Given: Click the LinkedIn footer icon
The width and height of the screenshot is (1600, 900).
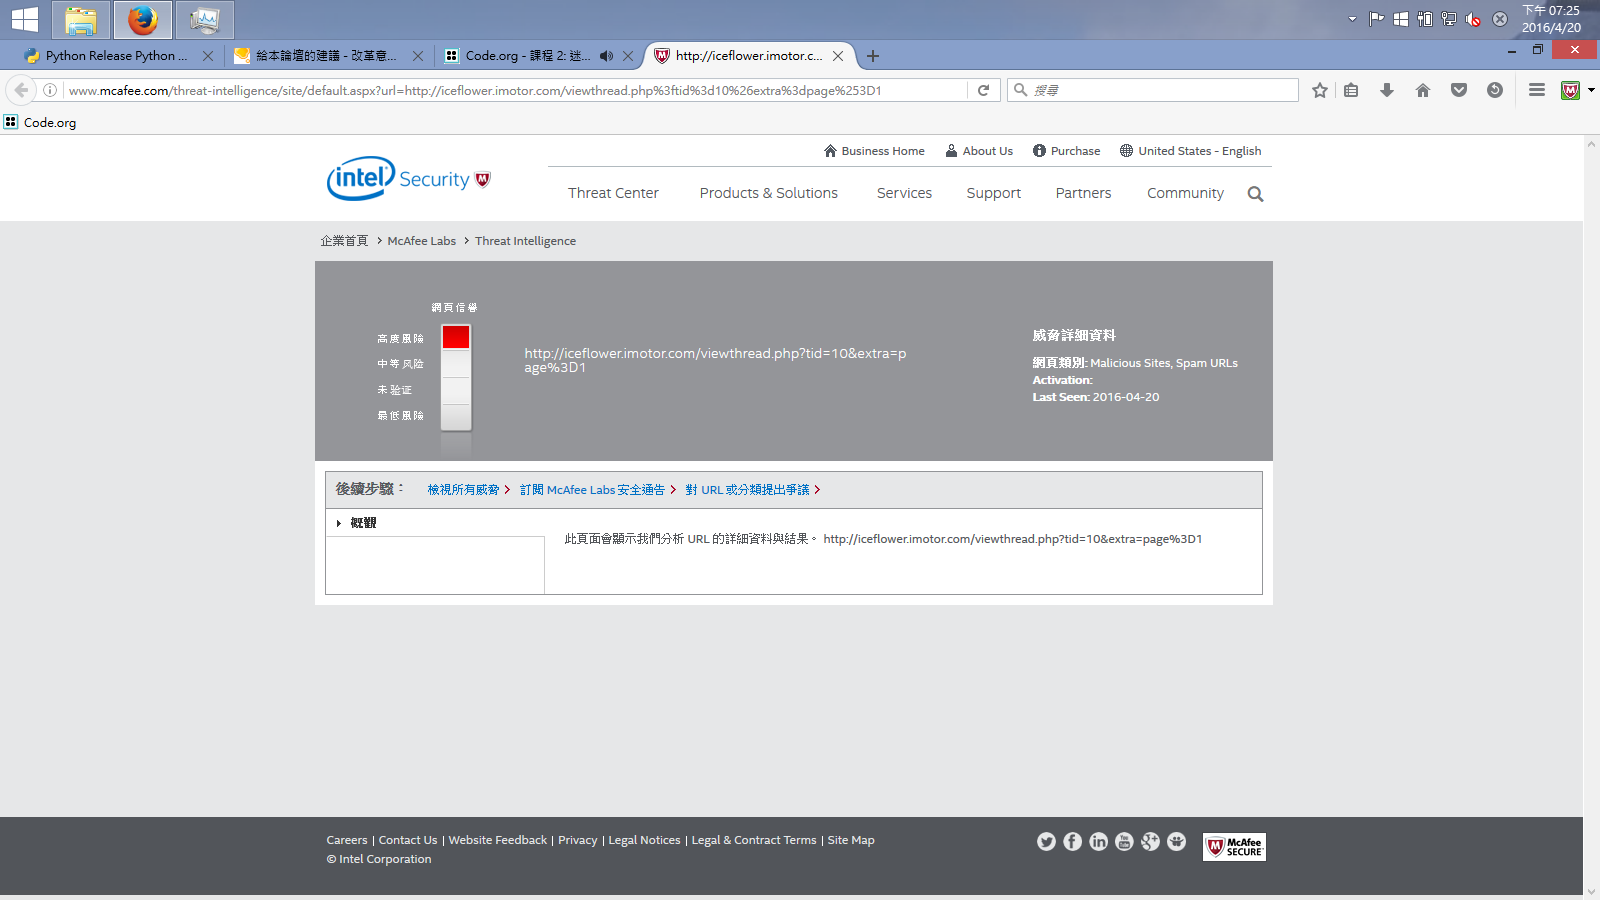Looking at the screenshot, I should coord(1098,842).
